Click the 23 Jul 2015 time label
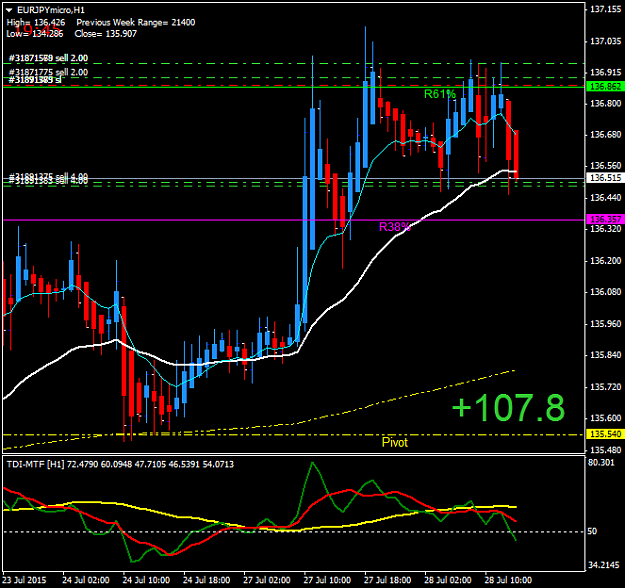 click(x=24, y=580)
